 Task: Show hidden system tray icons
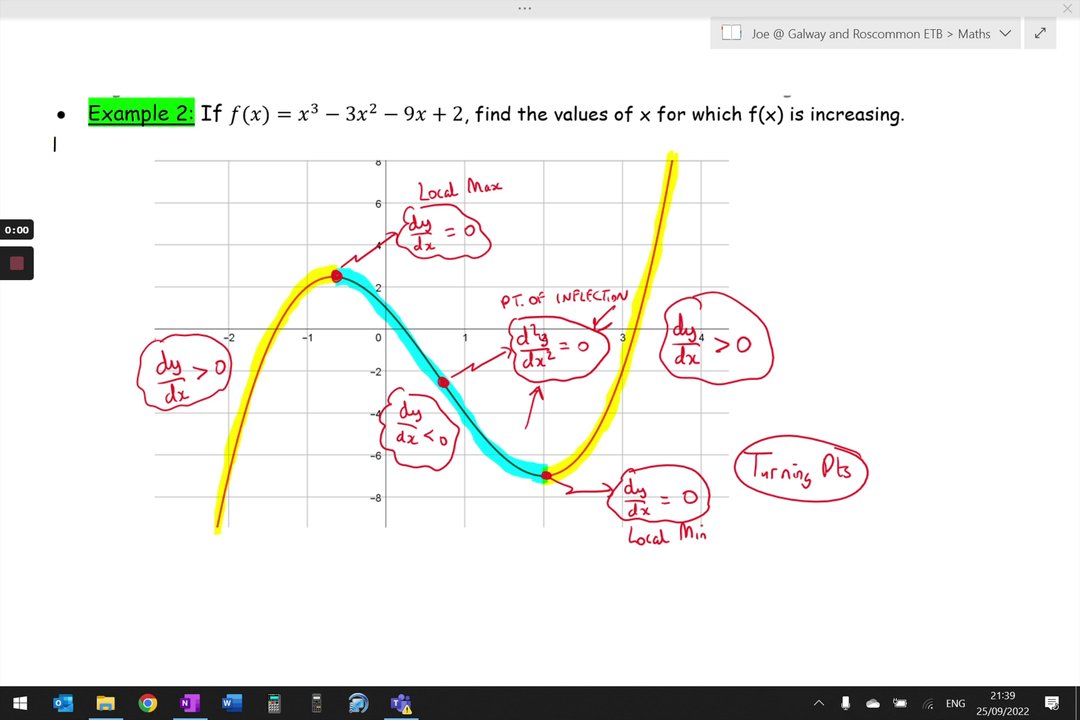click(x=818, y=703)
